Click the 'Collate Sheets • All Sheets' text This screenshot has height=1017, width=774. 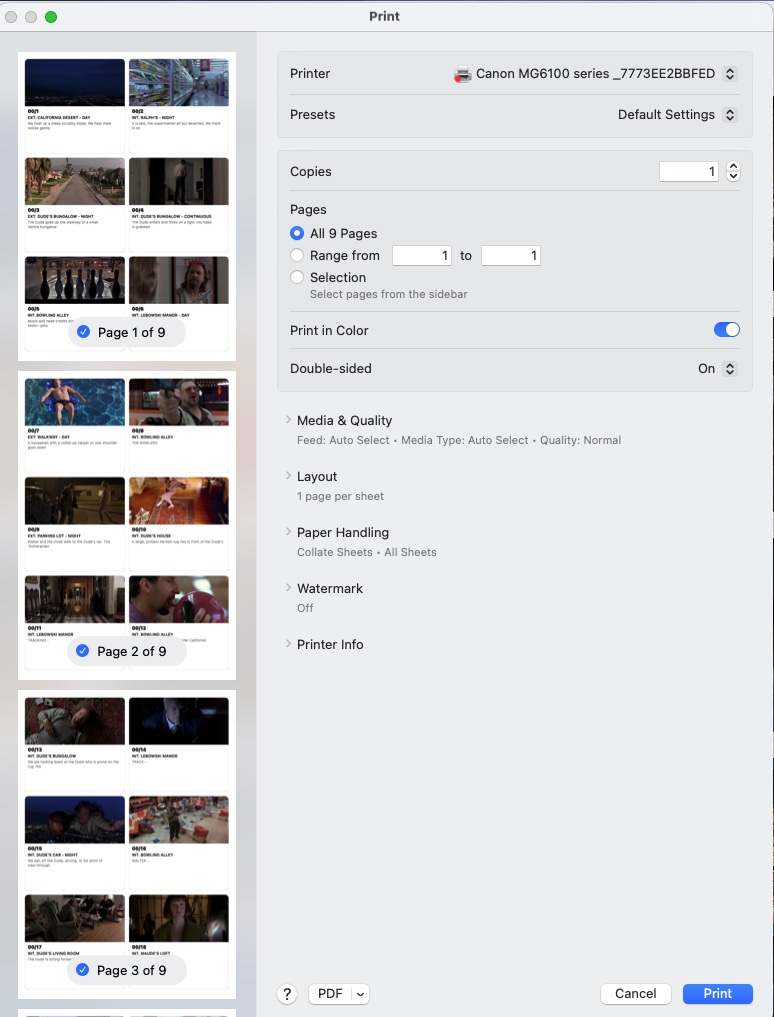(367, 553)
